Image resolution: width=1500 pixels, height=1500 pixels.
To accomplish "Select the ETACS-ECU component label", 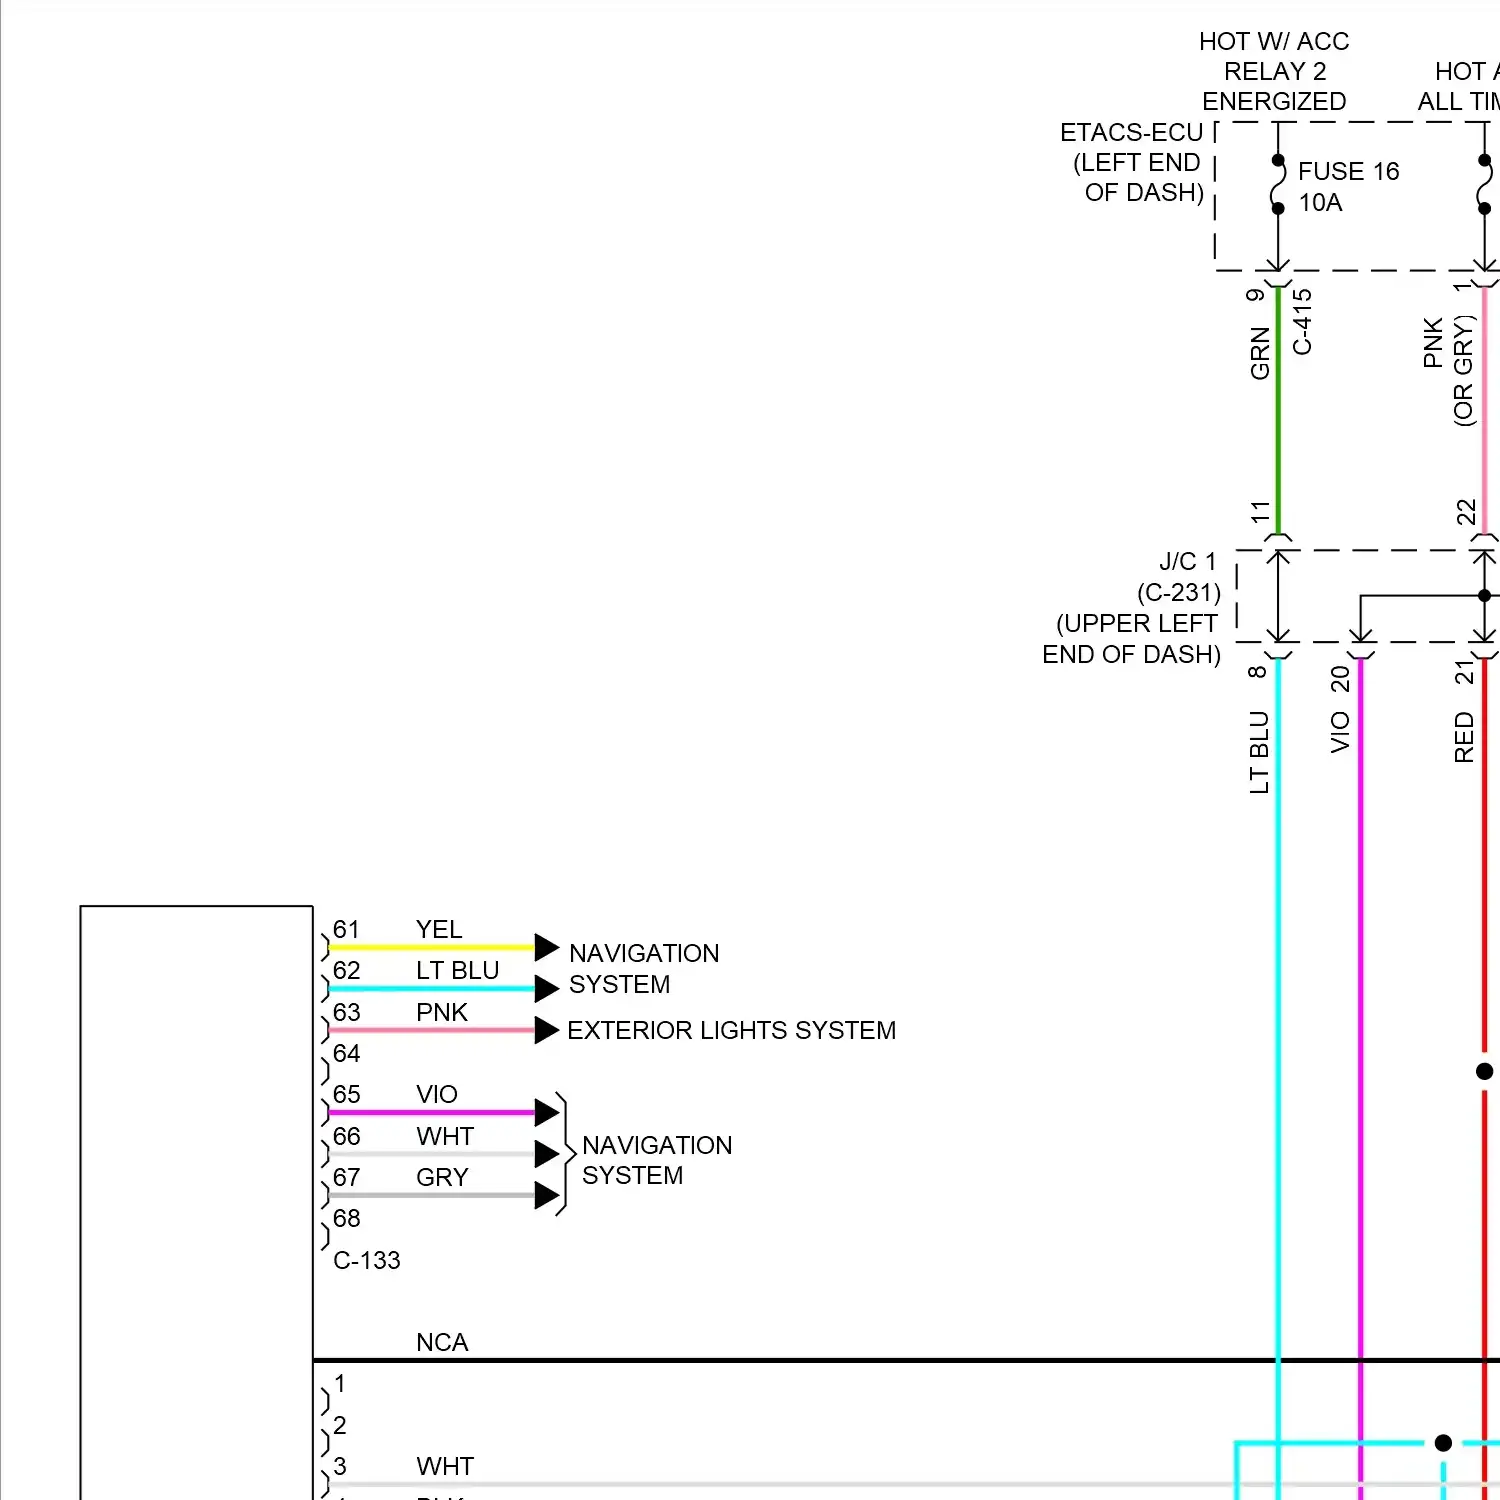I will (x=1131, y=133).
